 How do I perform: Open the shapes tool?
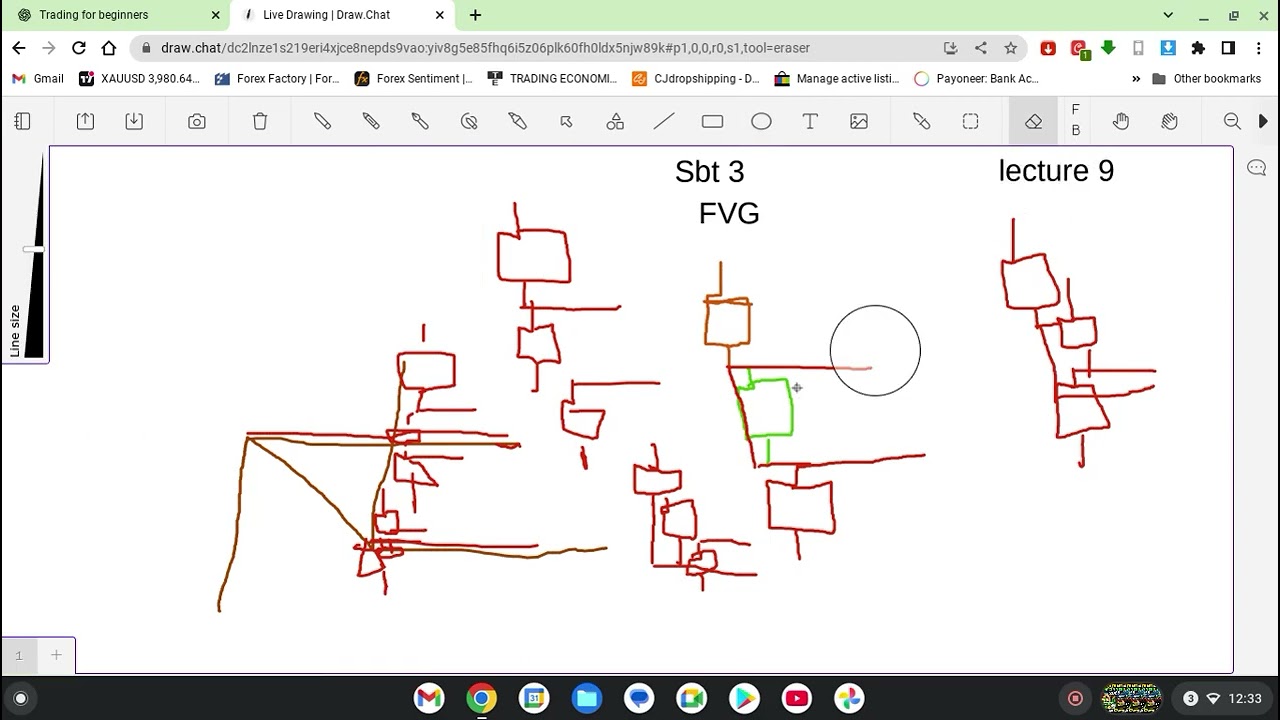coord(615,121)
